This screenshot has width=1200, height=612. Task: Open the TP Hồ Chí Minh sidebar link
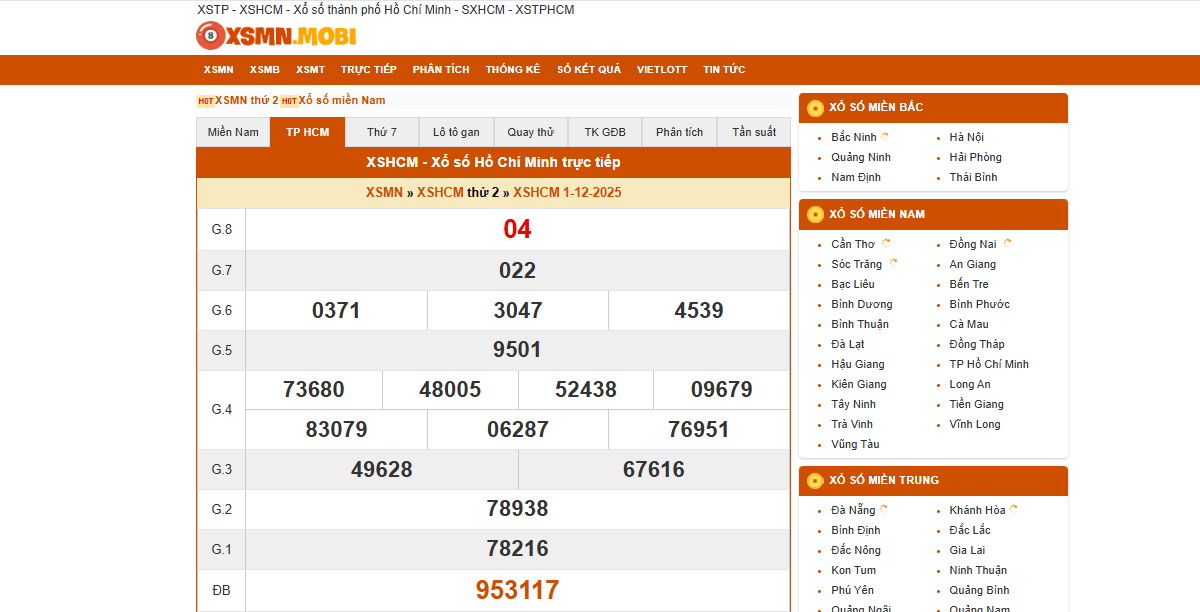(x=989, y=364)
